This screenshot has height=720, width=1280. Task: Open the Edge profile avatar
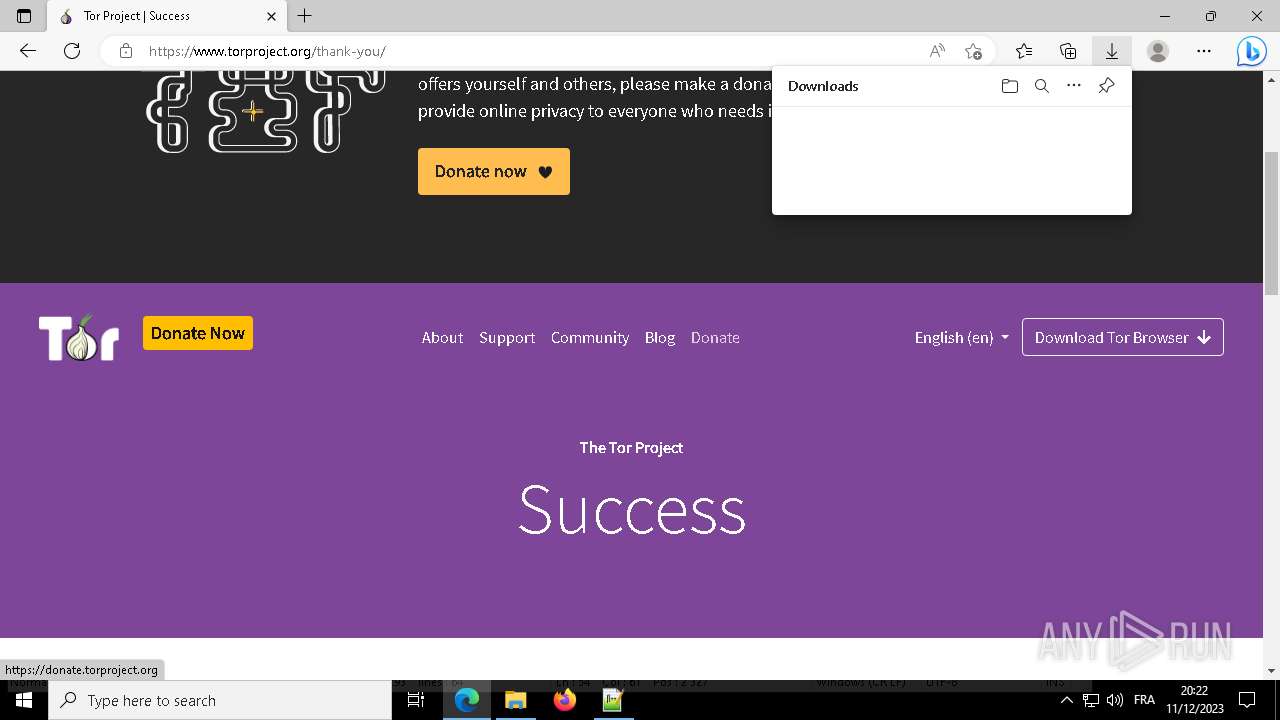pos(1158,51)
